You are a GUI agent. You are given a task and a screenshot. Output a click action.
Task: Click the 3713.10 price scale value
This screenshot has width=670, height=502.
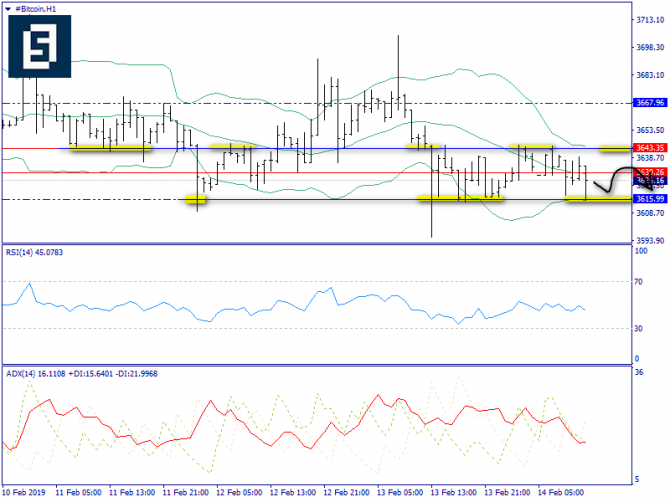point(650,20)
